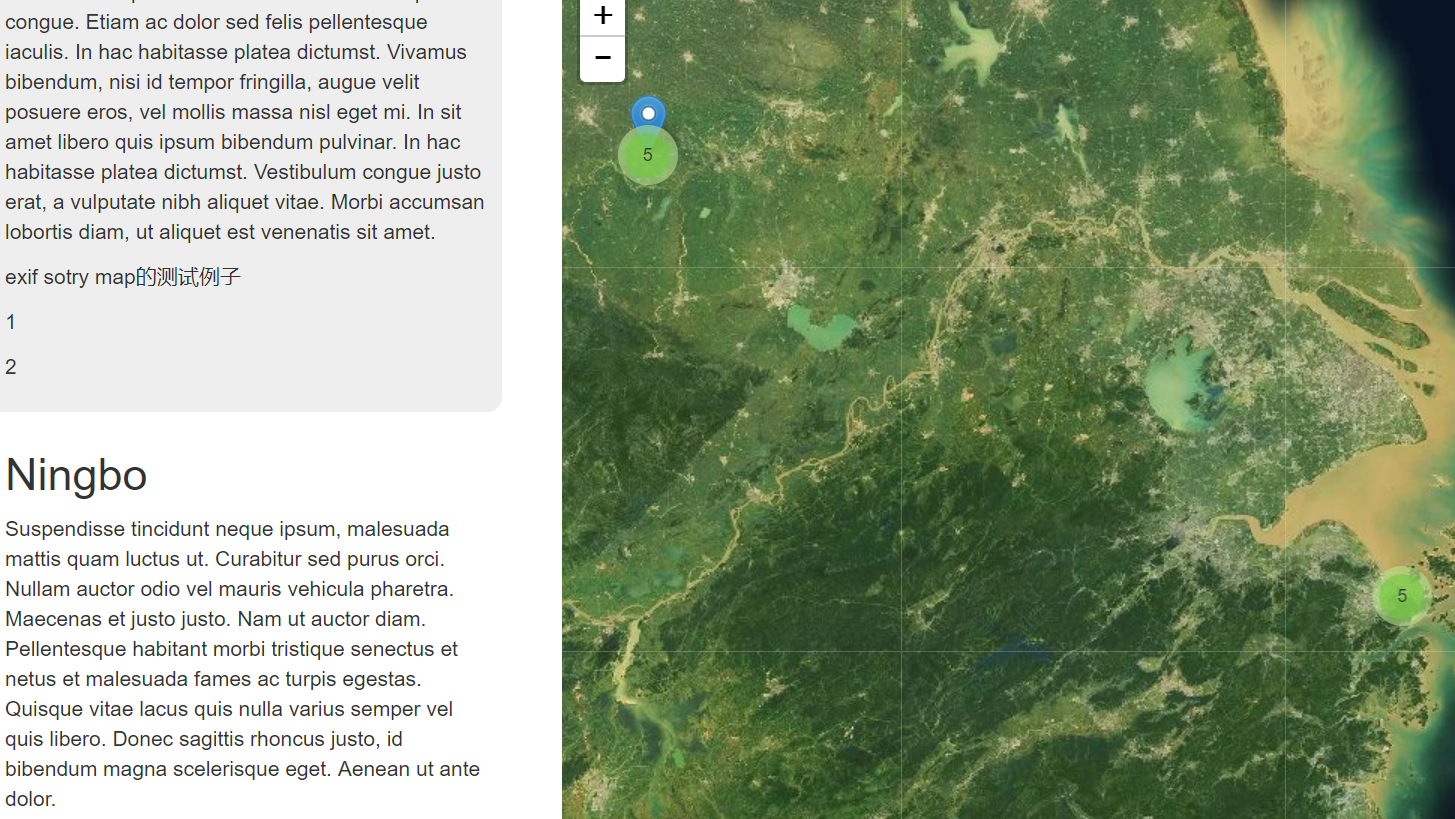Click the paragraph starting 'Suspendisse tincidunt neque'

click(243, 664)
